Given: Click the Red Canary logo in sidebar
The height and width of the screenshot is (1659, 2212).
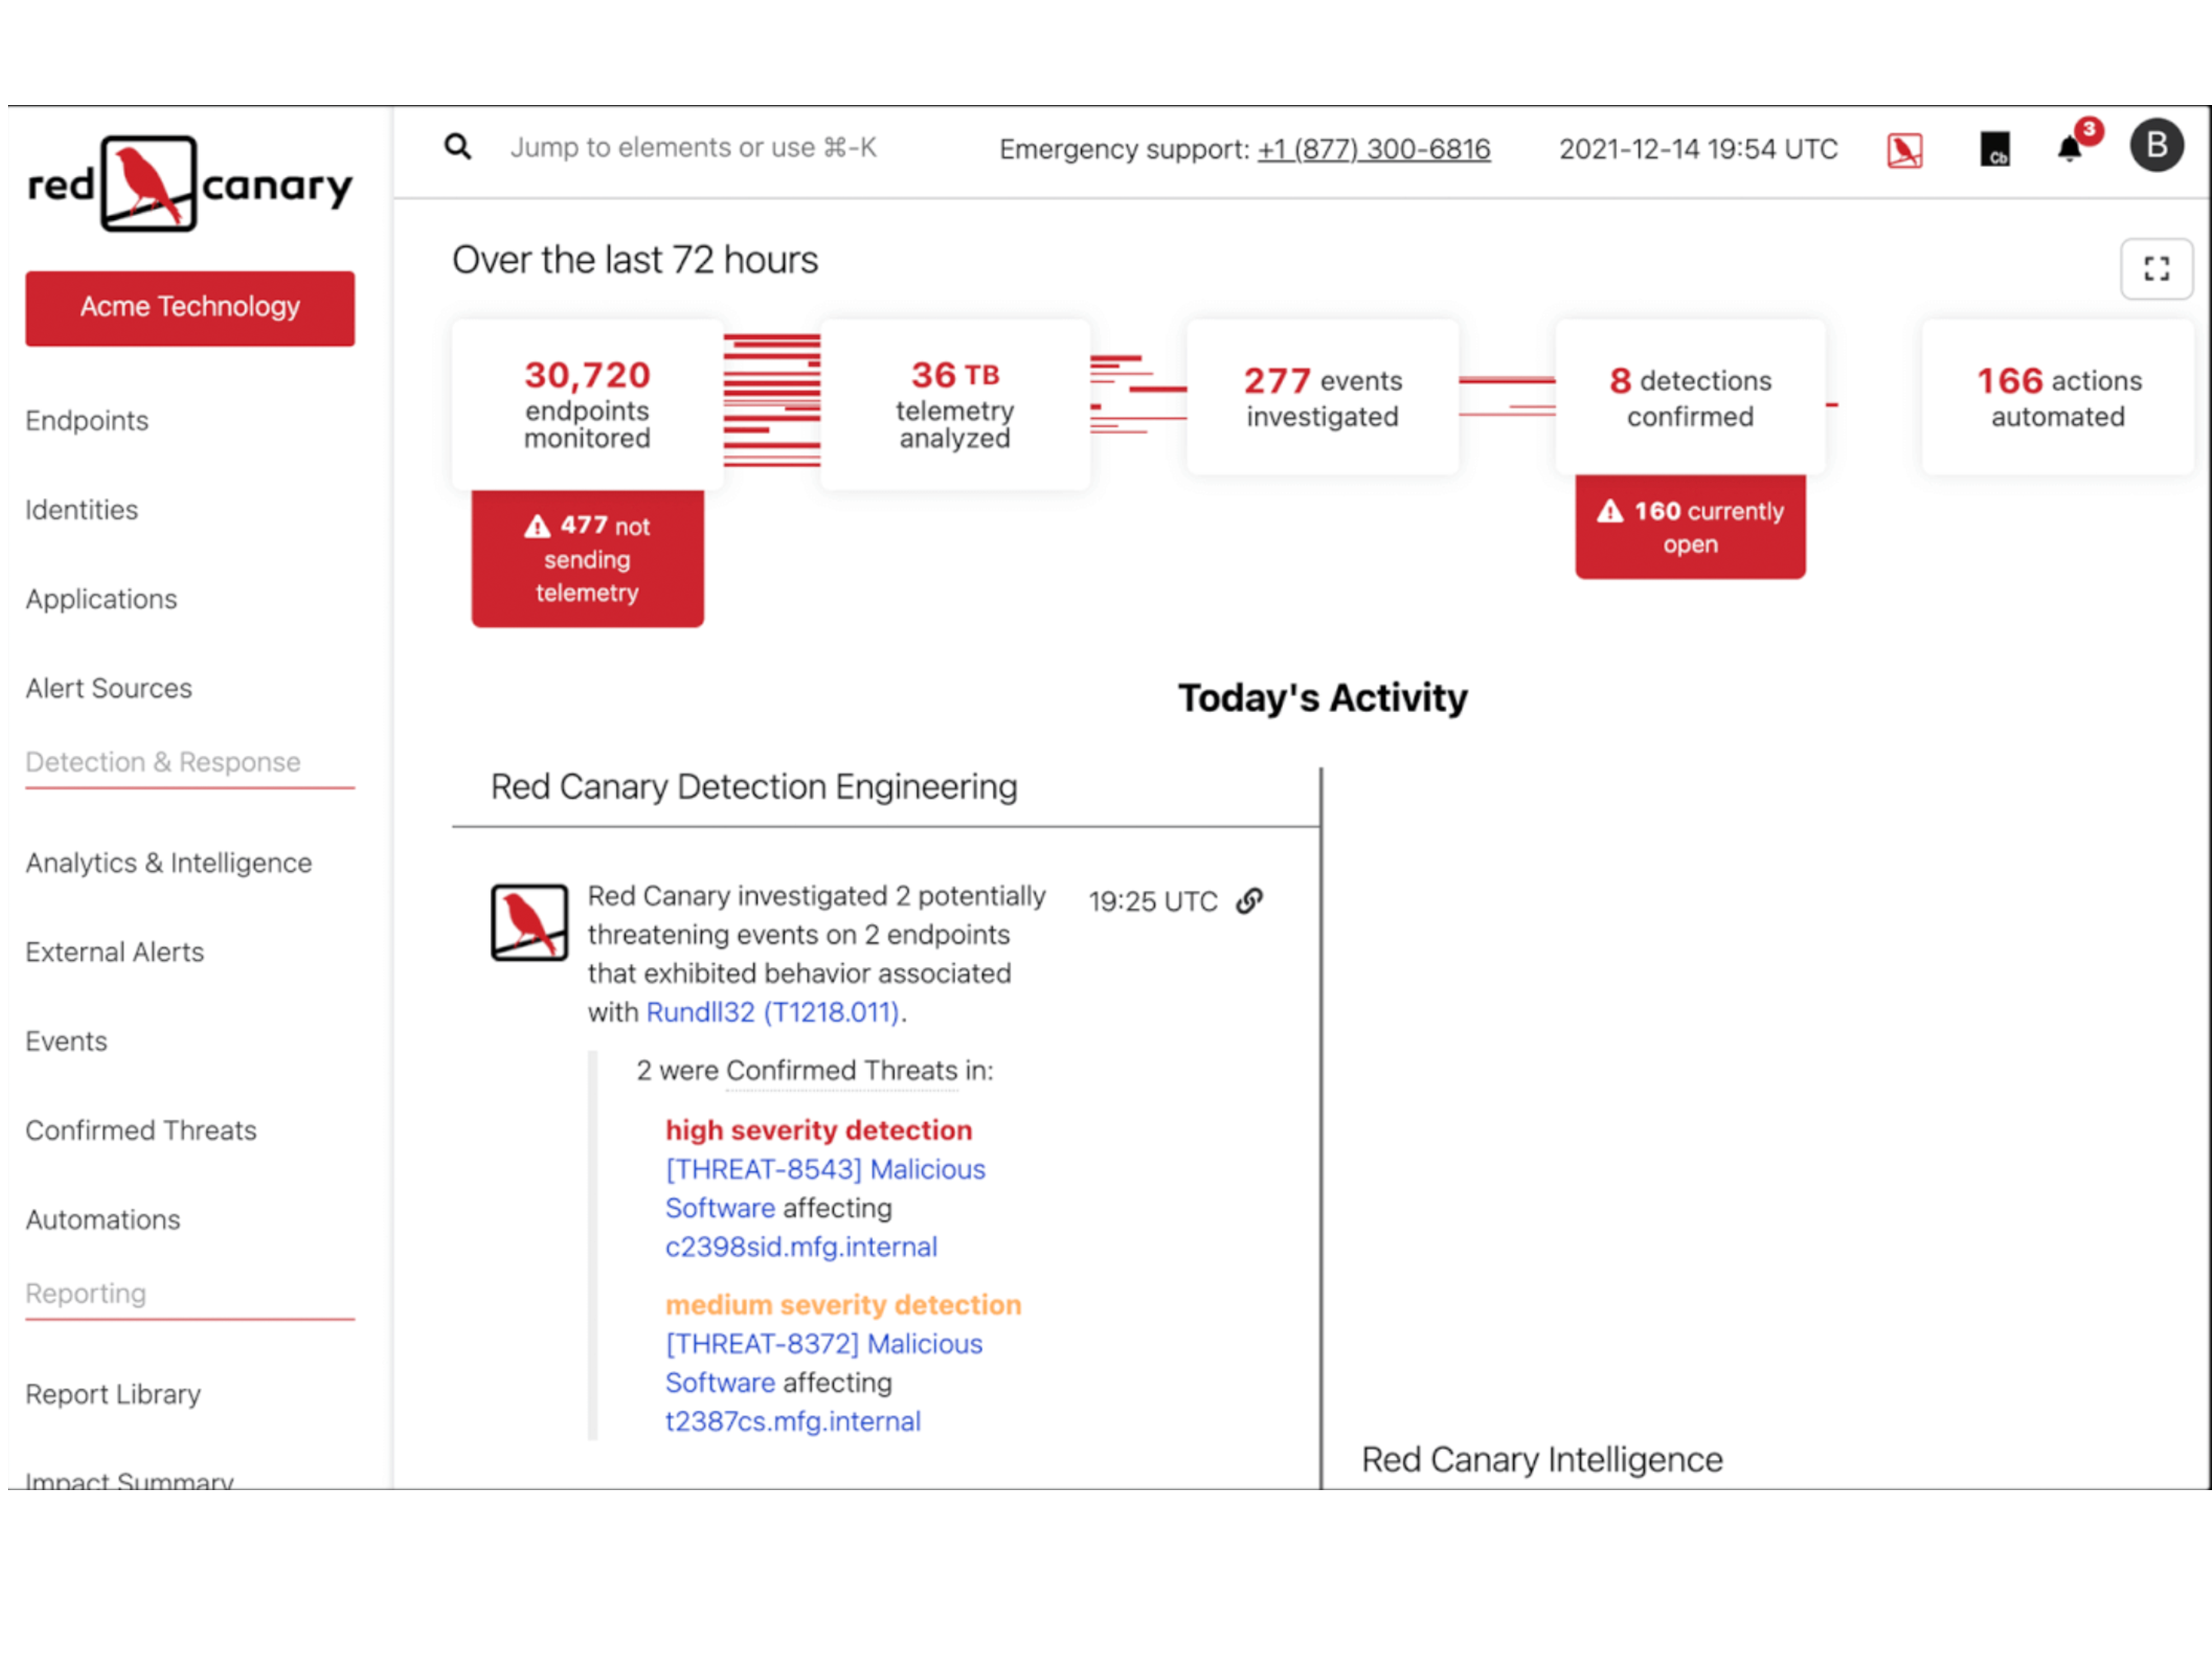Looking at the screenshot, I should 190,184.
